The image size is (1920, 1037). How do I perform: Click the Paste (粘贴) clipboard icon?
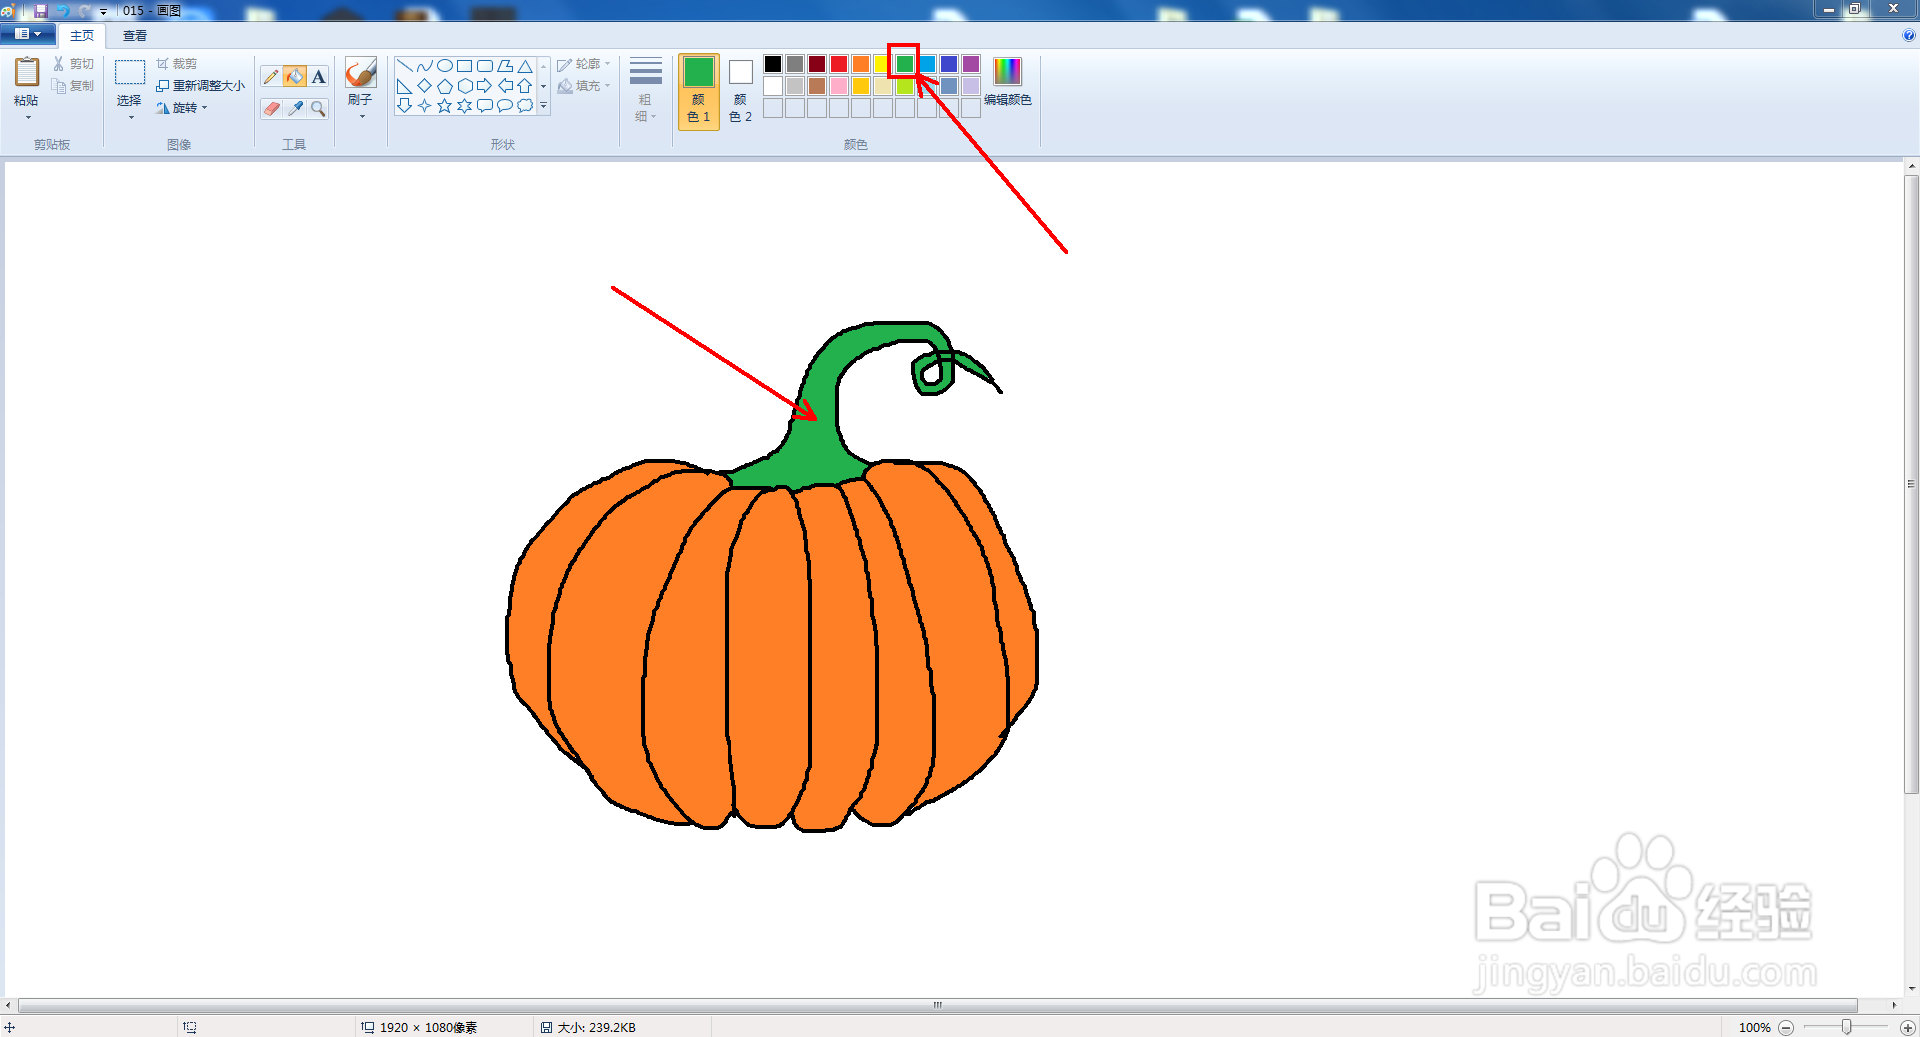(x=27, y=72)
